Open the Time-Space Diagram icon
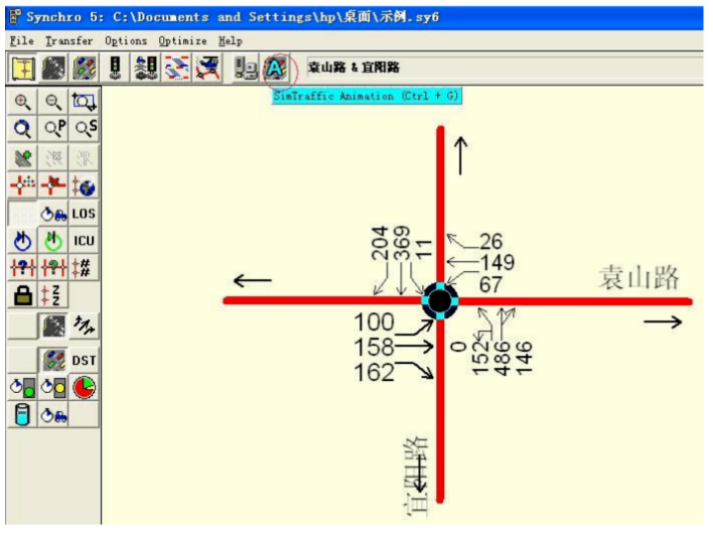 click(x=177, y=69)
